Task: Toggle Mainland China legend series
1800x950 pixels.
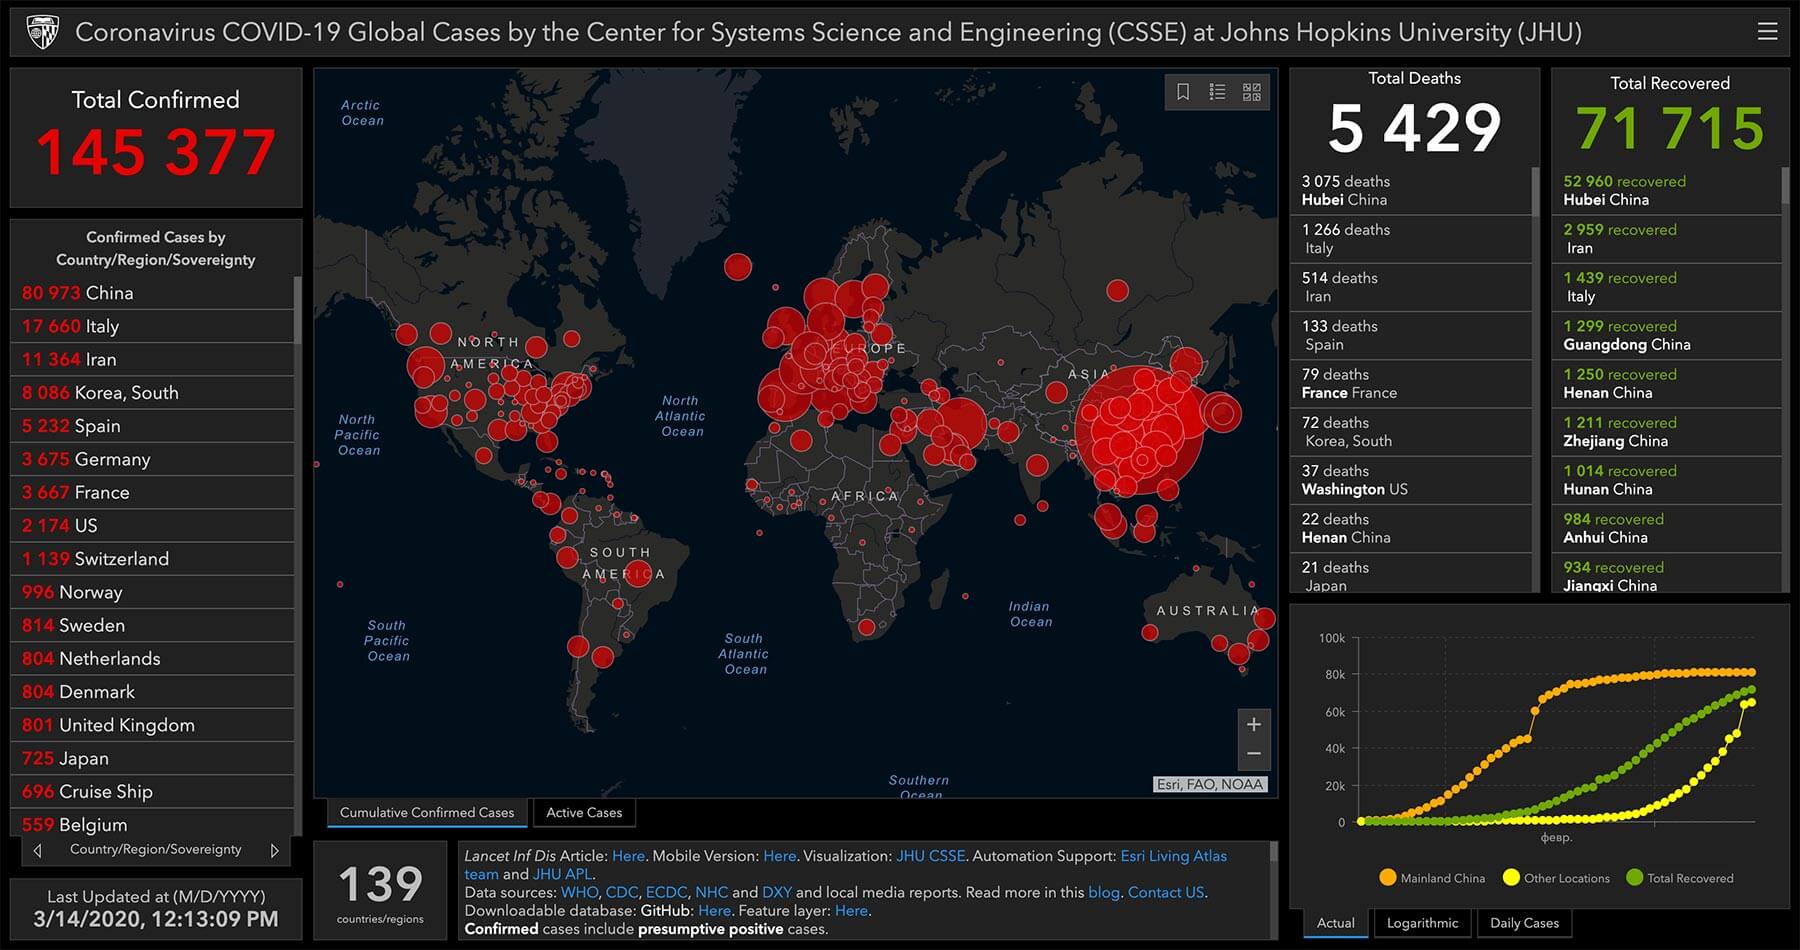Action: tap(1432, 878)
